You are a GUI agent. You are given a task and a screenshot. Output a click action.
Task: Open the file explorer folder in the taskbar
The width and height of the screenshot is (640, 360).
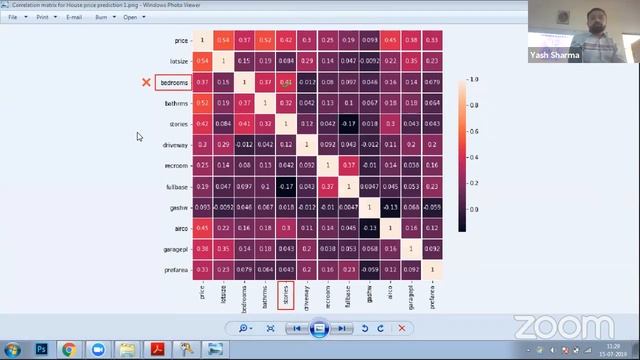(x=127, y=349)
